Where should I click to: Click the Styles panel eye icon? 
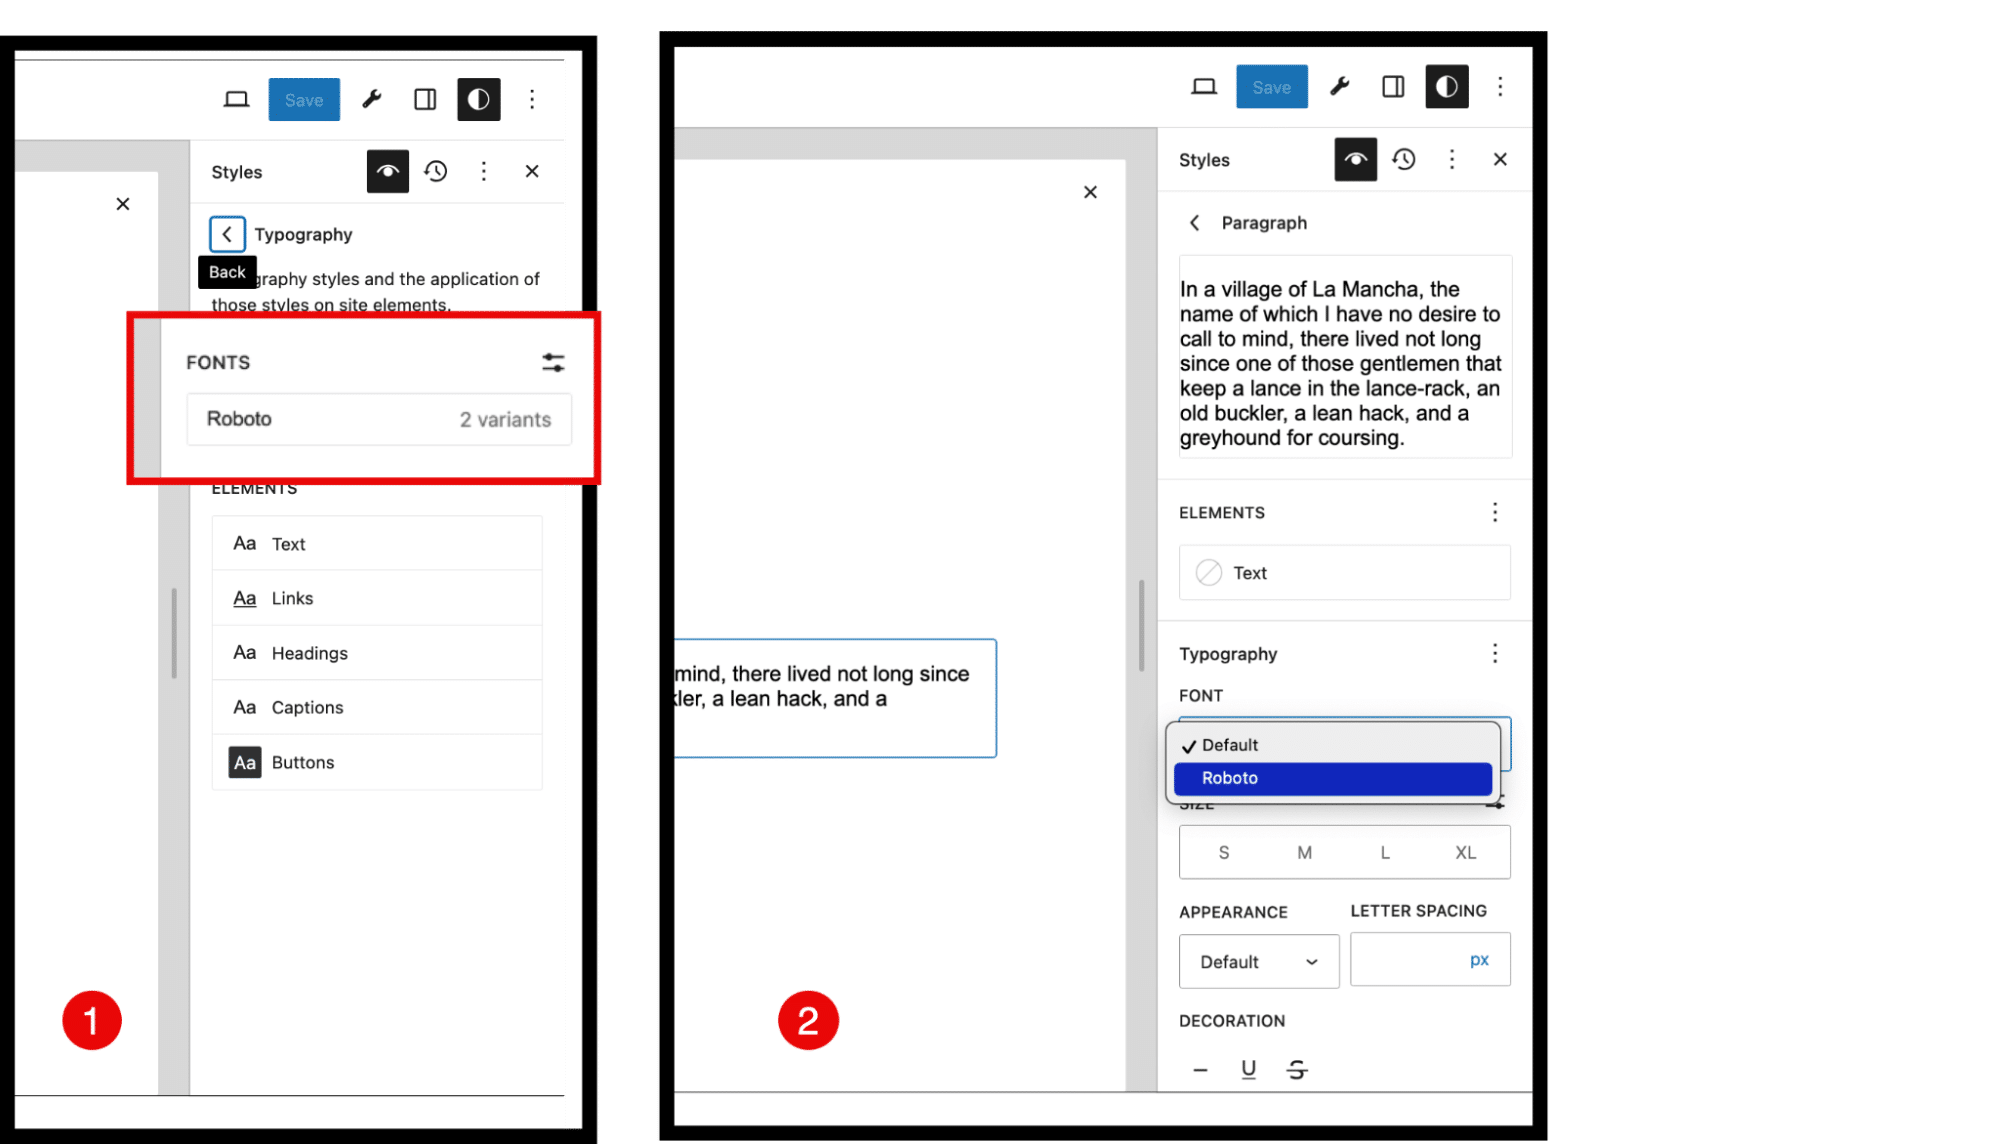coord(390,170)
